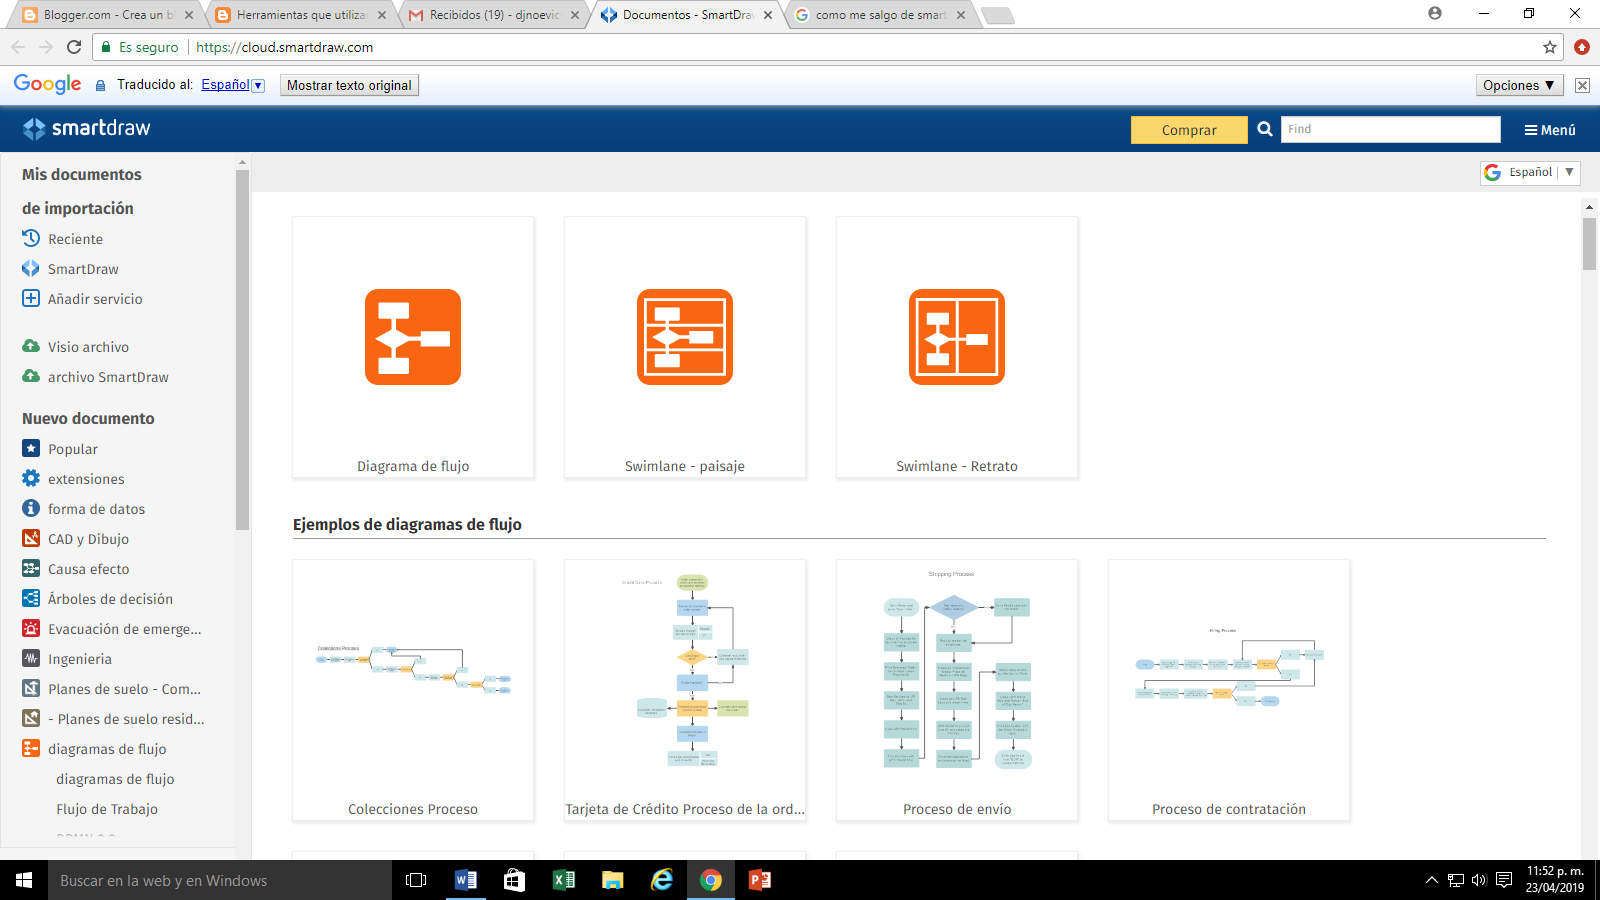Select the extensiones gear icon
Image resolution: width=1600 pixels, height=900 pixels.
click(x=31, y=478)
